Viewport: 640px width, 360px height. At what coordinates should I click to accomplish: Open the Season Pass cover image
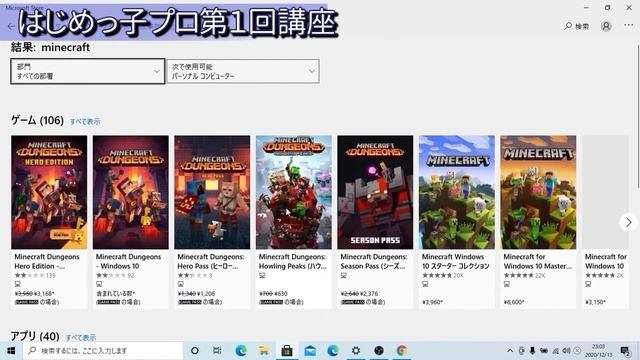(x=375, y=192)
